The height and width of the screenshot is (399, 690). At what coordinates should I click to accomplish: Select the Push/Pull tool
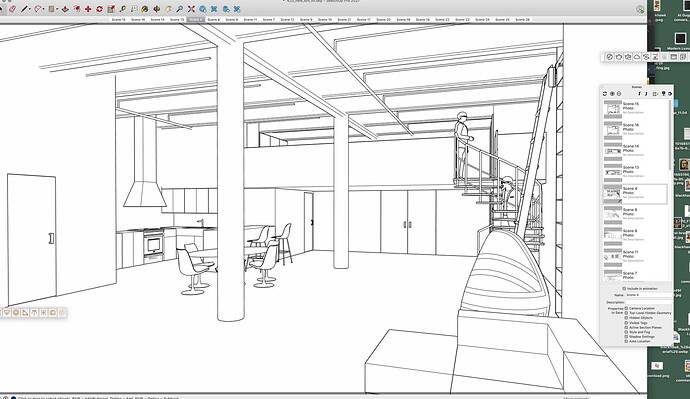65,9
